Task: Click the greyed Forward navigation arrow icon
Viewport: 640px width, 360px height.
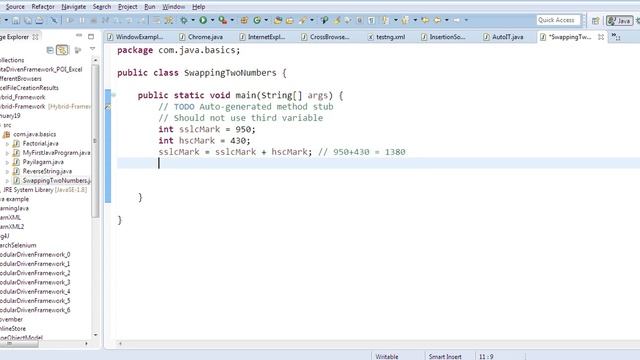Action: point(457,20)
